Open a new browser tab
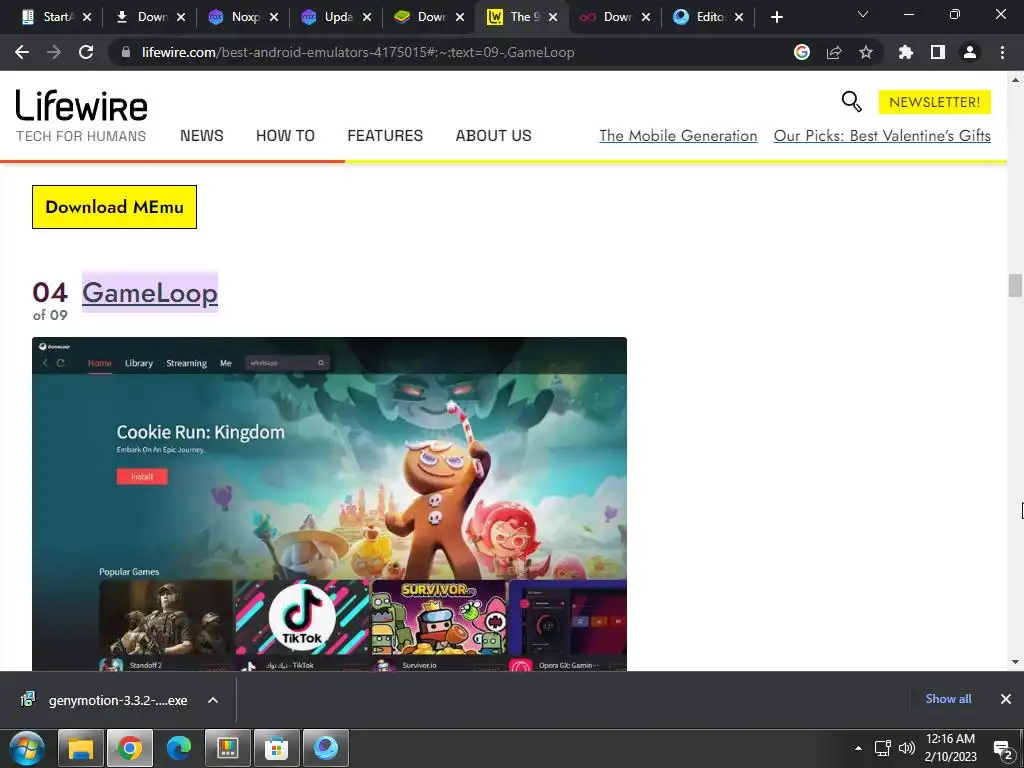 [x=776, y=17]
